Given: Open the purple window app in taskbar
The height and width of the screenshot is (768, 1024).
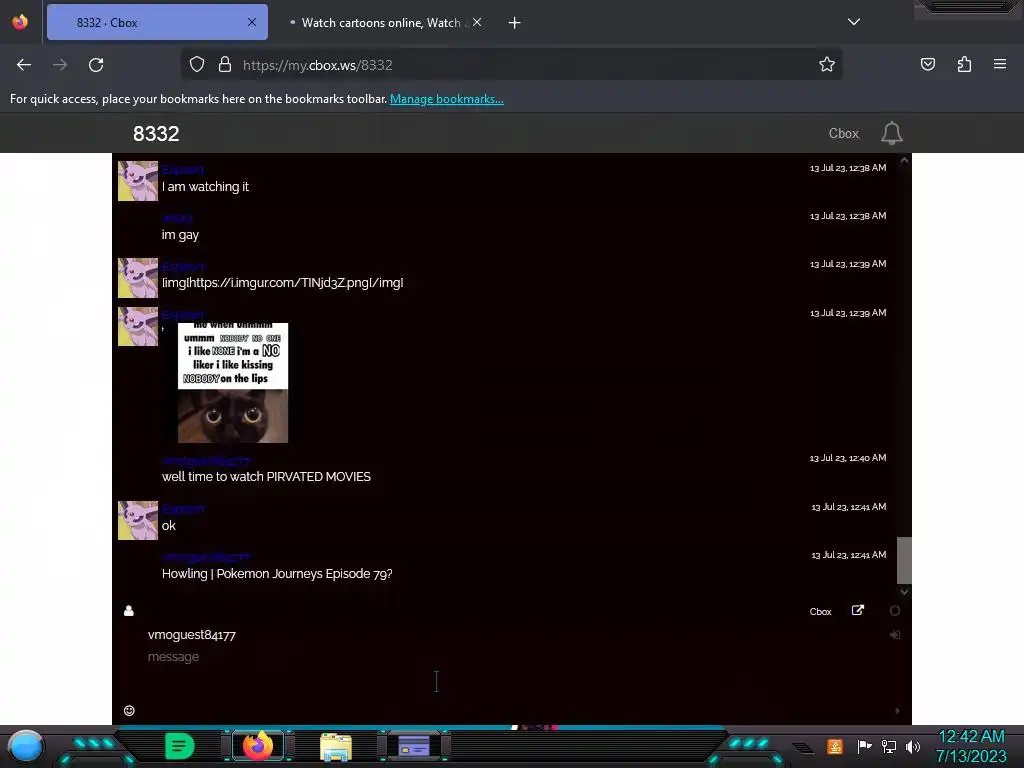Looking at the screenshot, I should click(x=414, y=746).
